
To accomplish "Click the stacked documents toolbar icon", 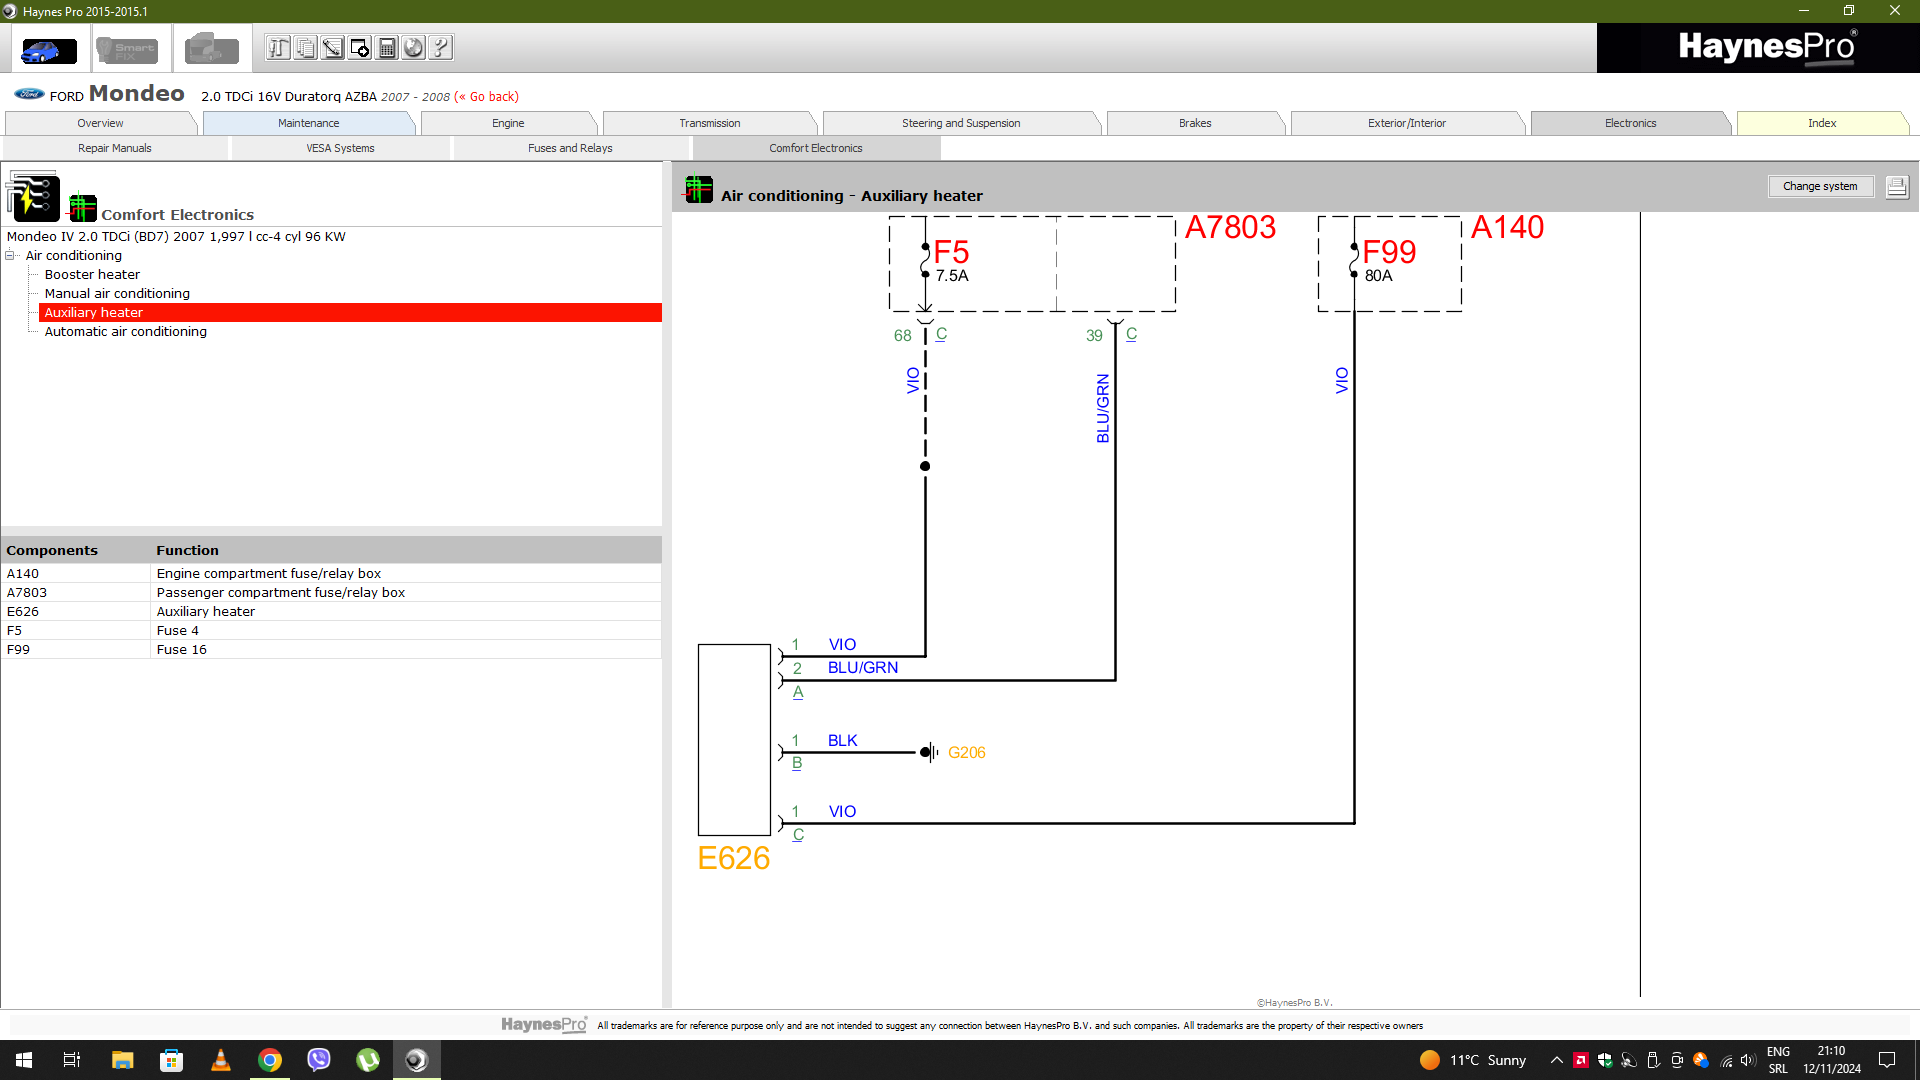I will [306, 47].
